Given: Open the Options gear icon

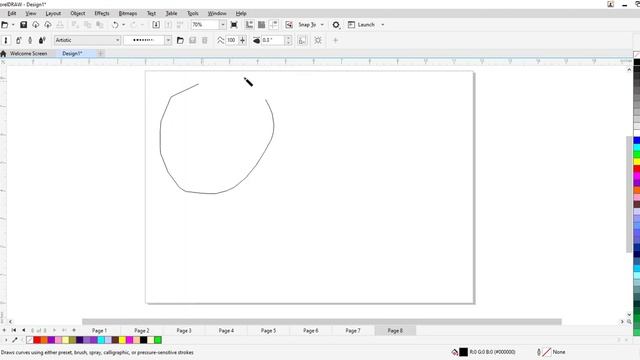Looking at the screenshot, I should pyautogui.click(x=336, y=25).
